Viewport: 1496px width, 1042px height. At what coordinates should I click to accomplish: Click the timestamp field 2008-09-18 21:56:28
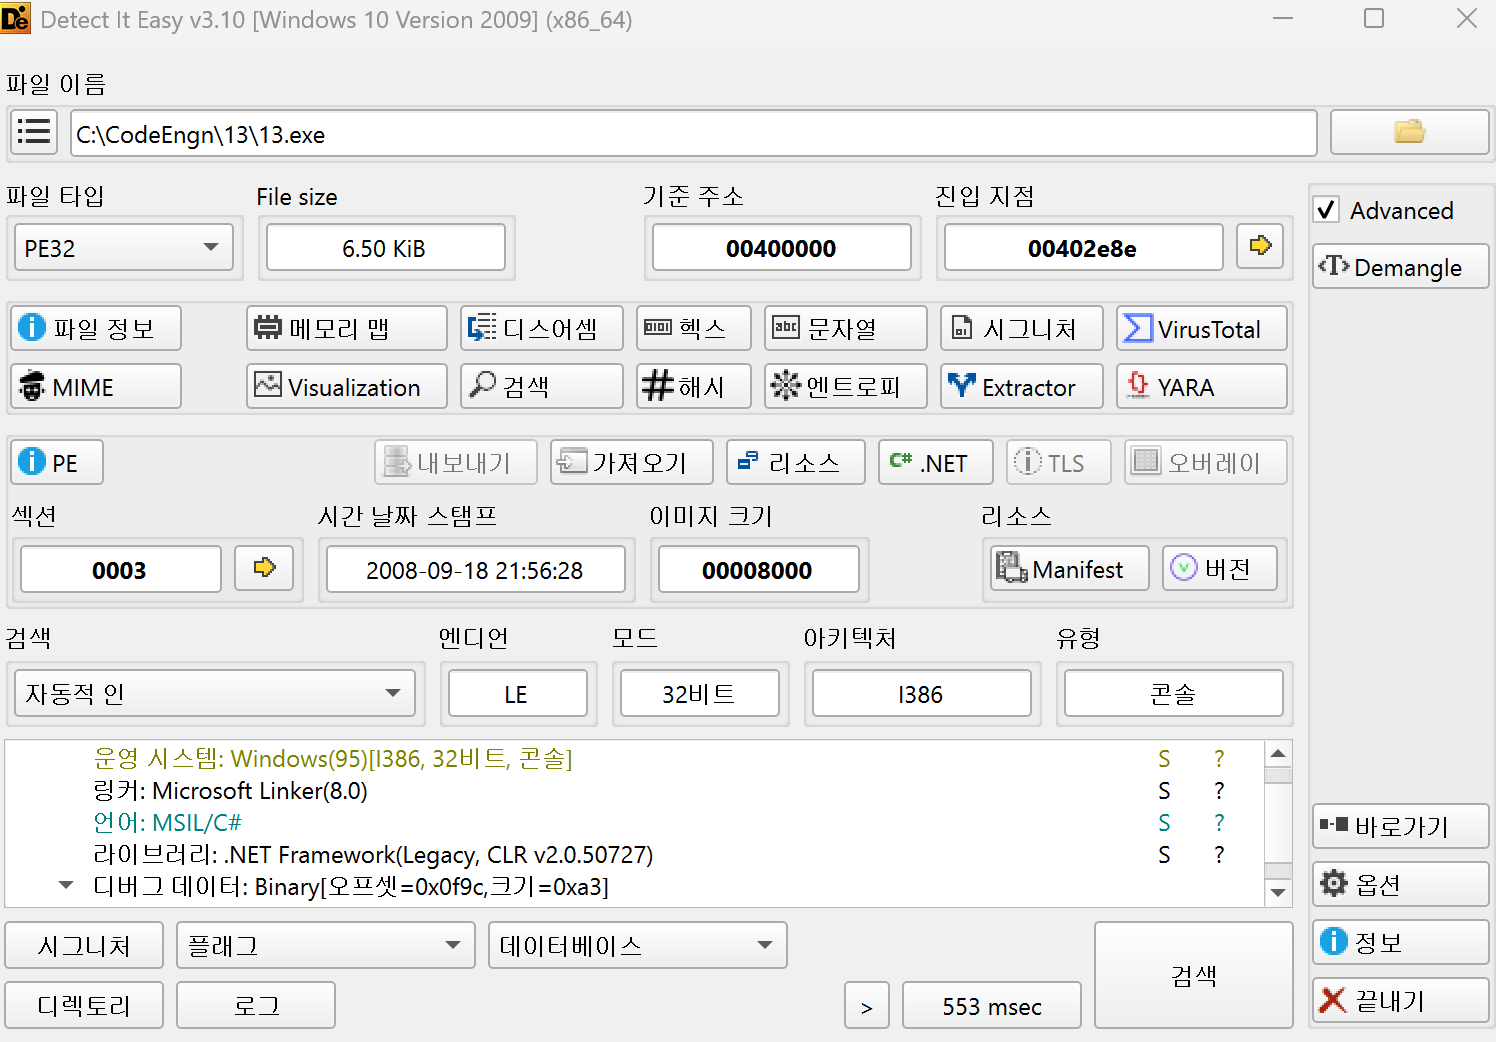[475, 570]
